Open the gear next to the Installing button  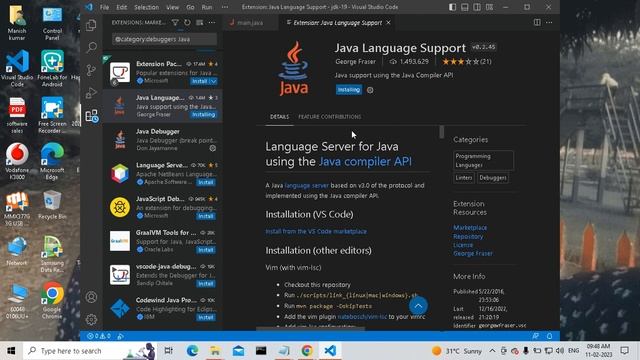(x=370, y=90)
